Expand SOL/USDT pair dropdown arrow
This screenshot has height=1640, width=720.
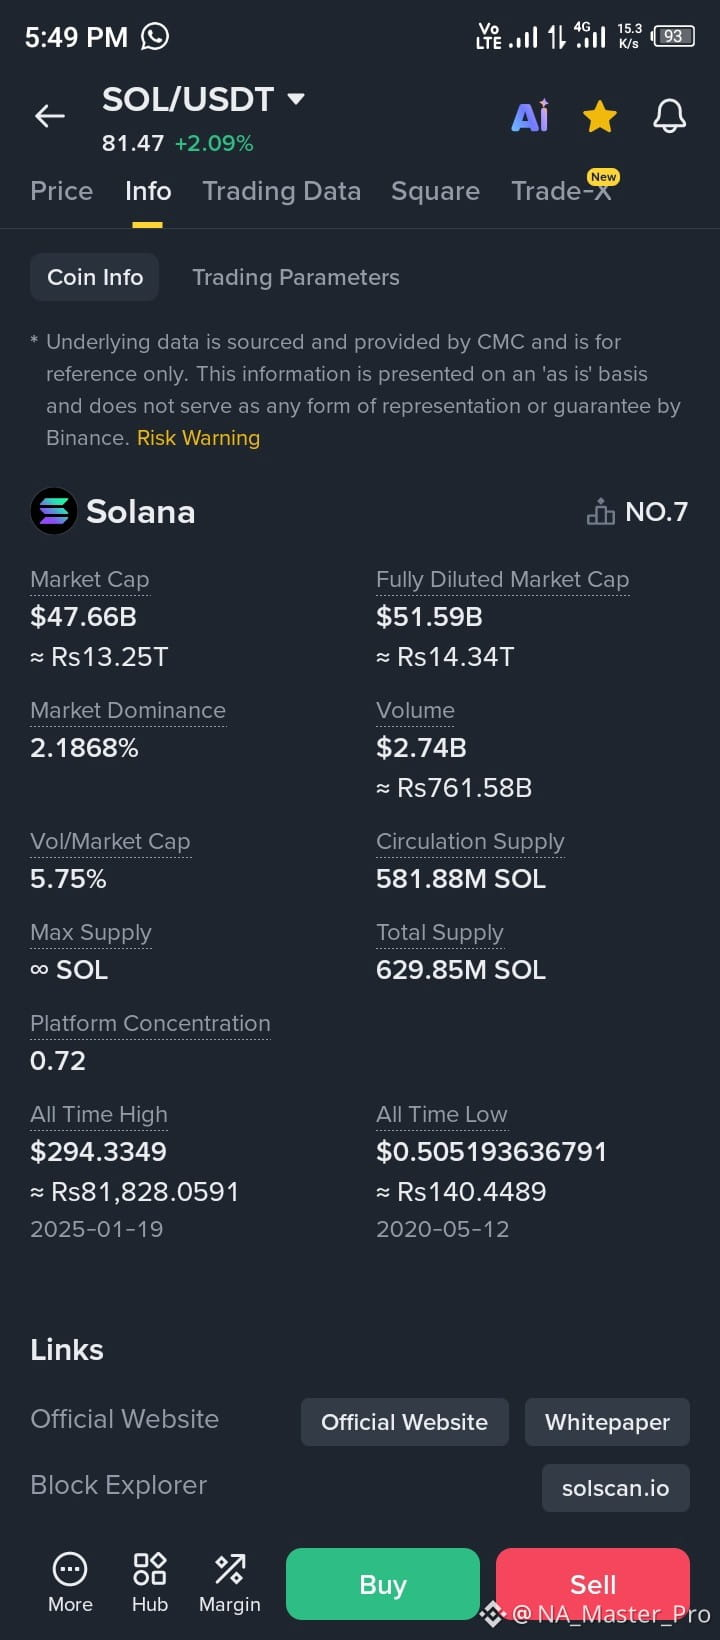point(295,99)
